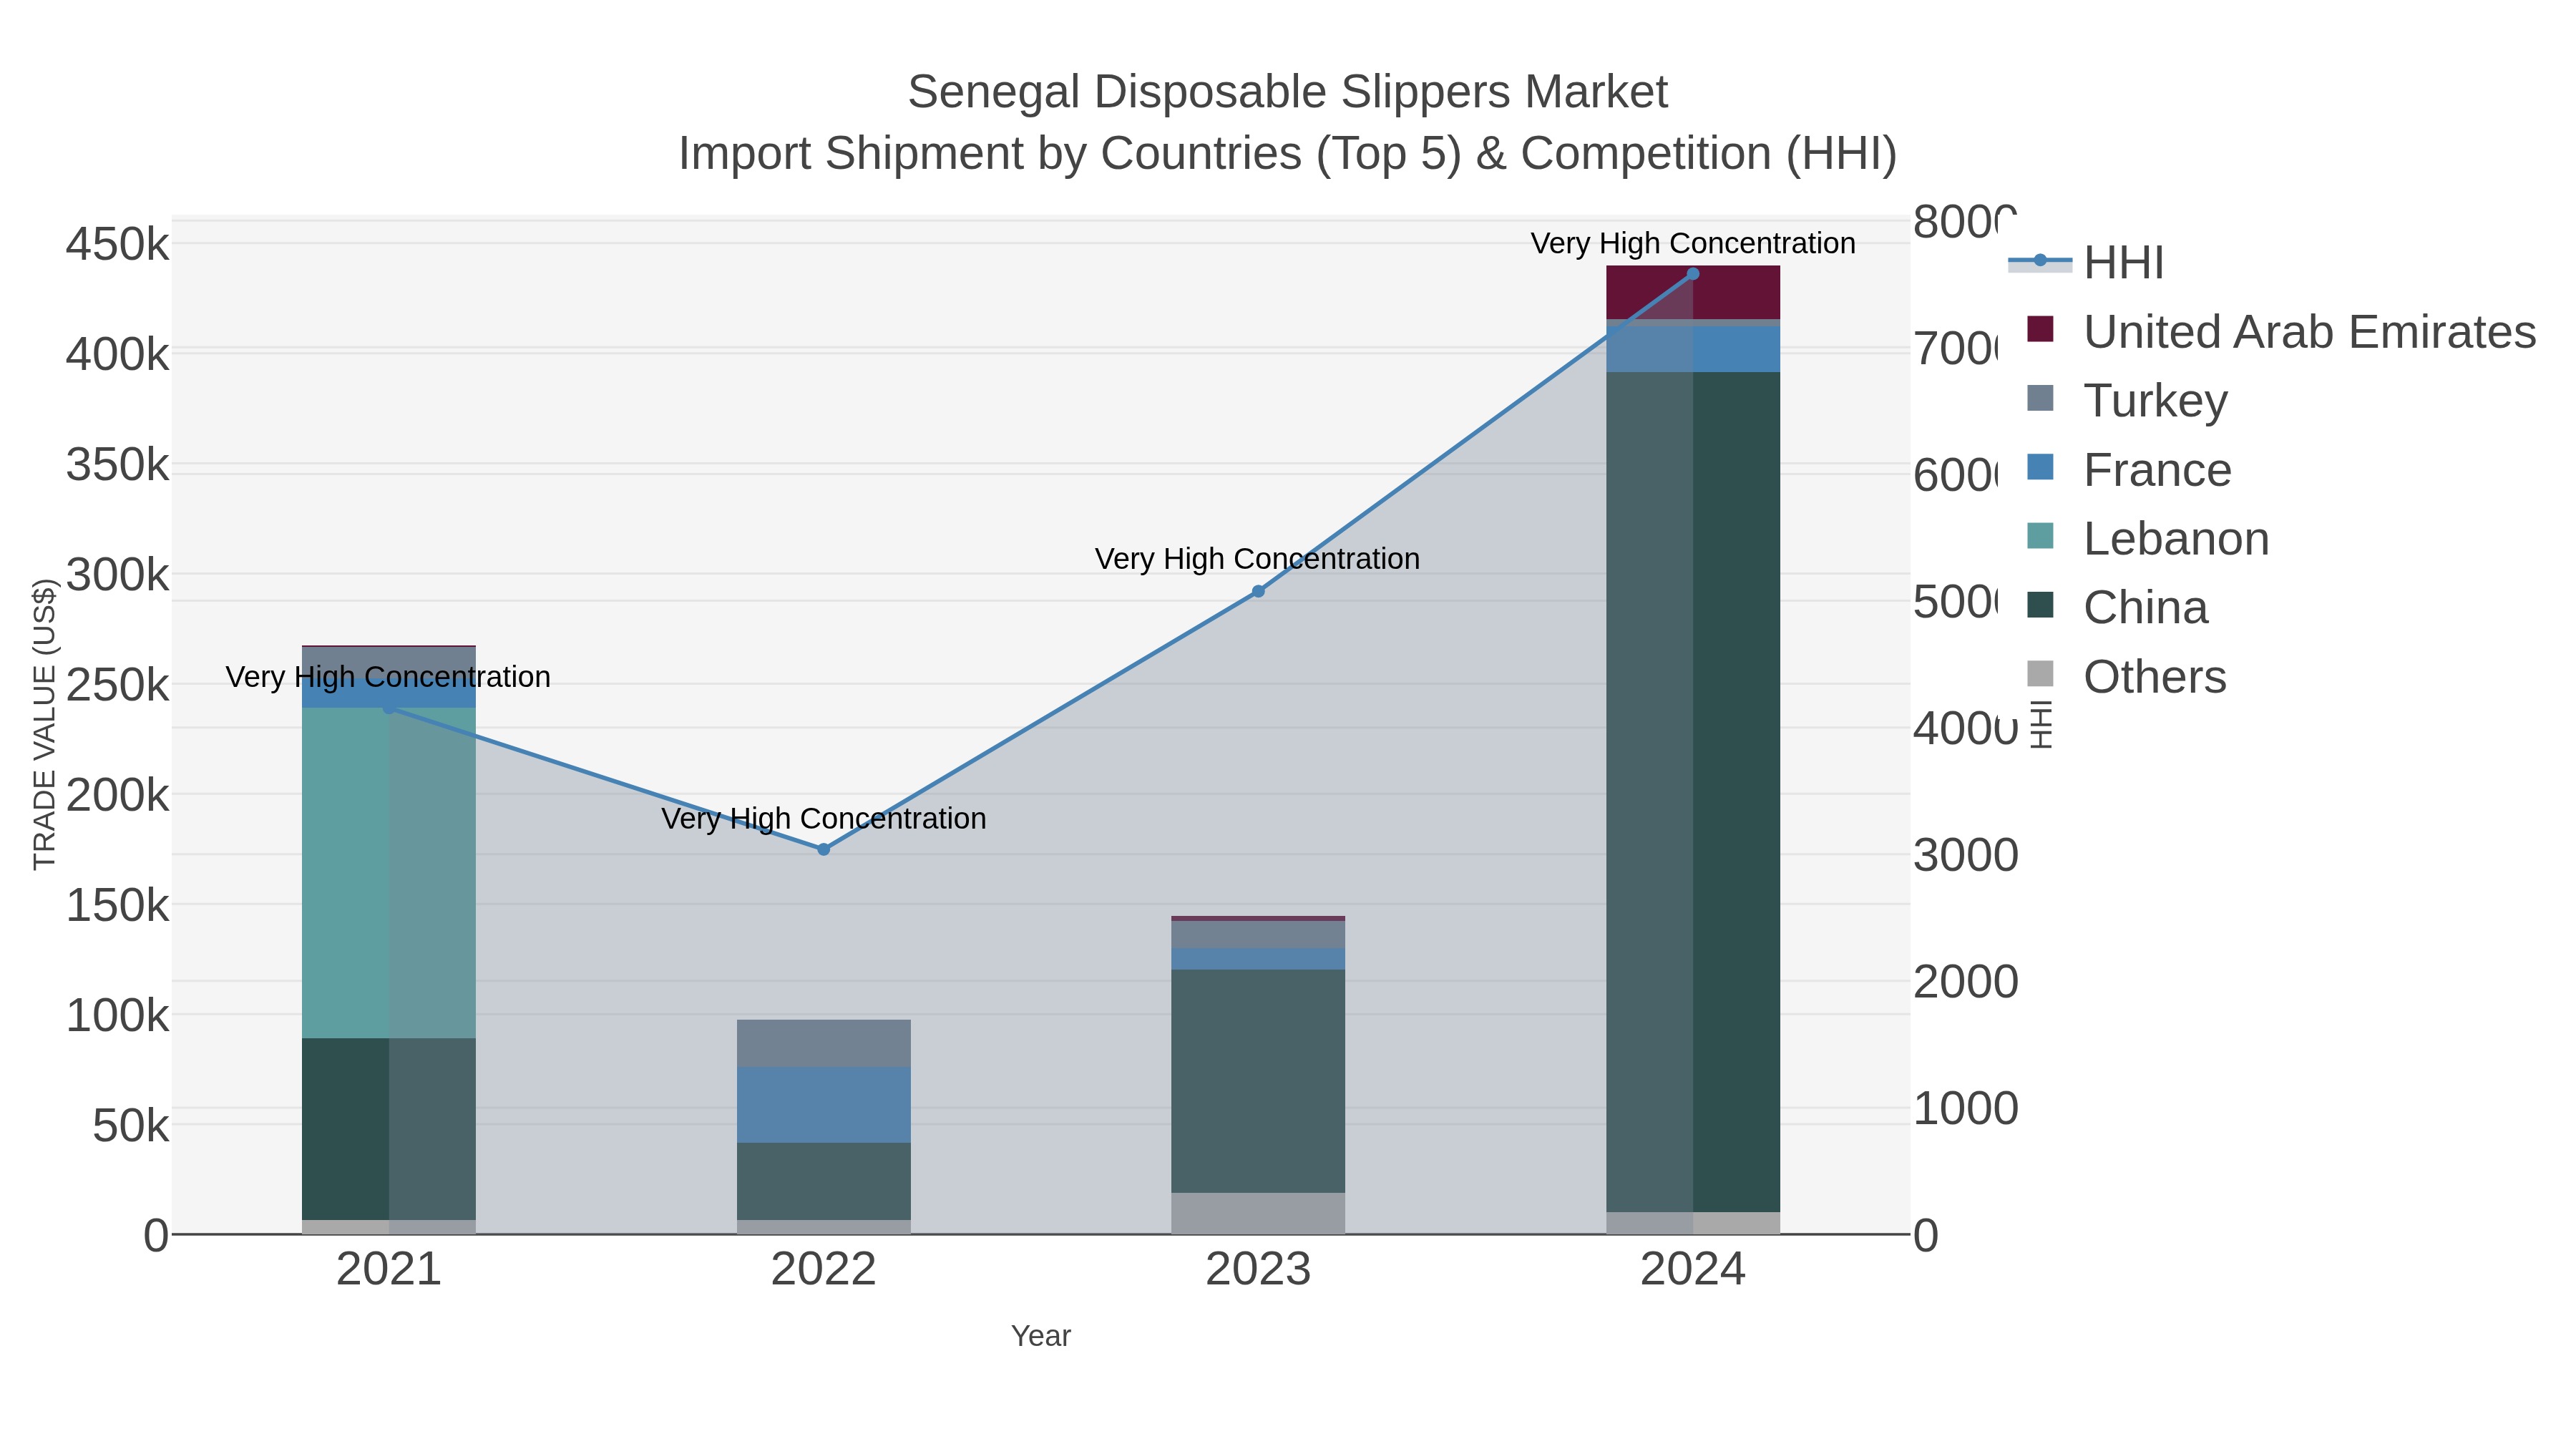
Task: Click the Others gray legend swatch
Action: [2040, 674]
